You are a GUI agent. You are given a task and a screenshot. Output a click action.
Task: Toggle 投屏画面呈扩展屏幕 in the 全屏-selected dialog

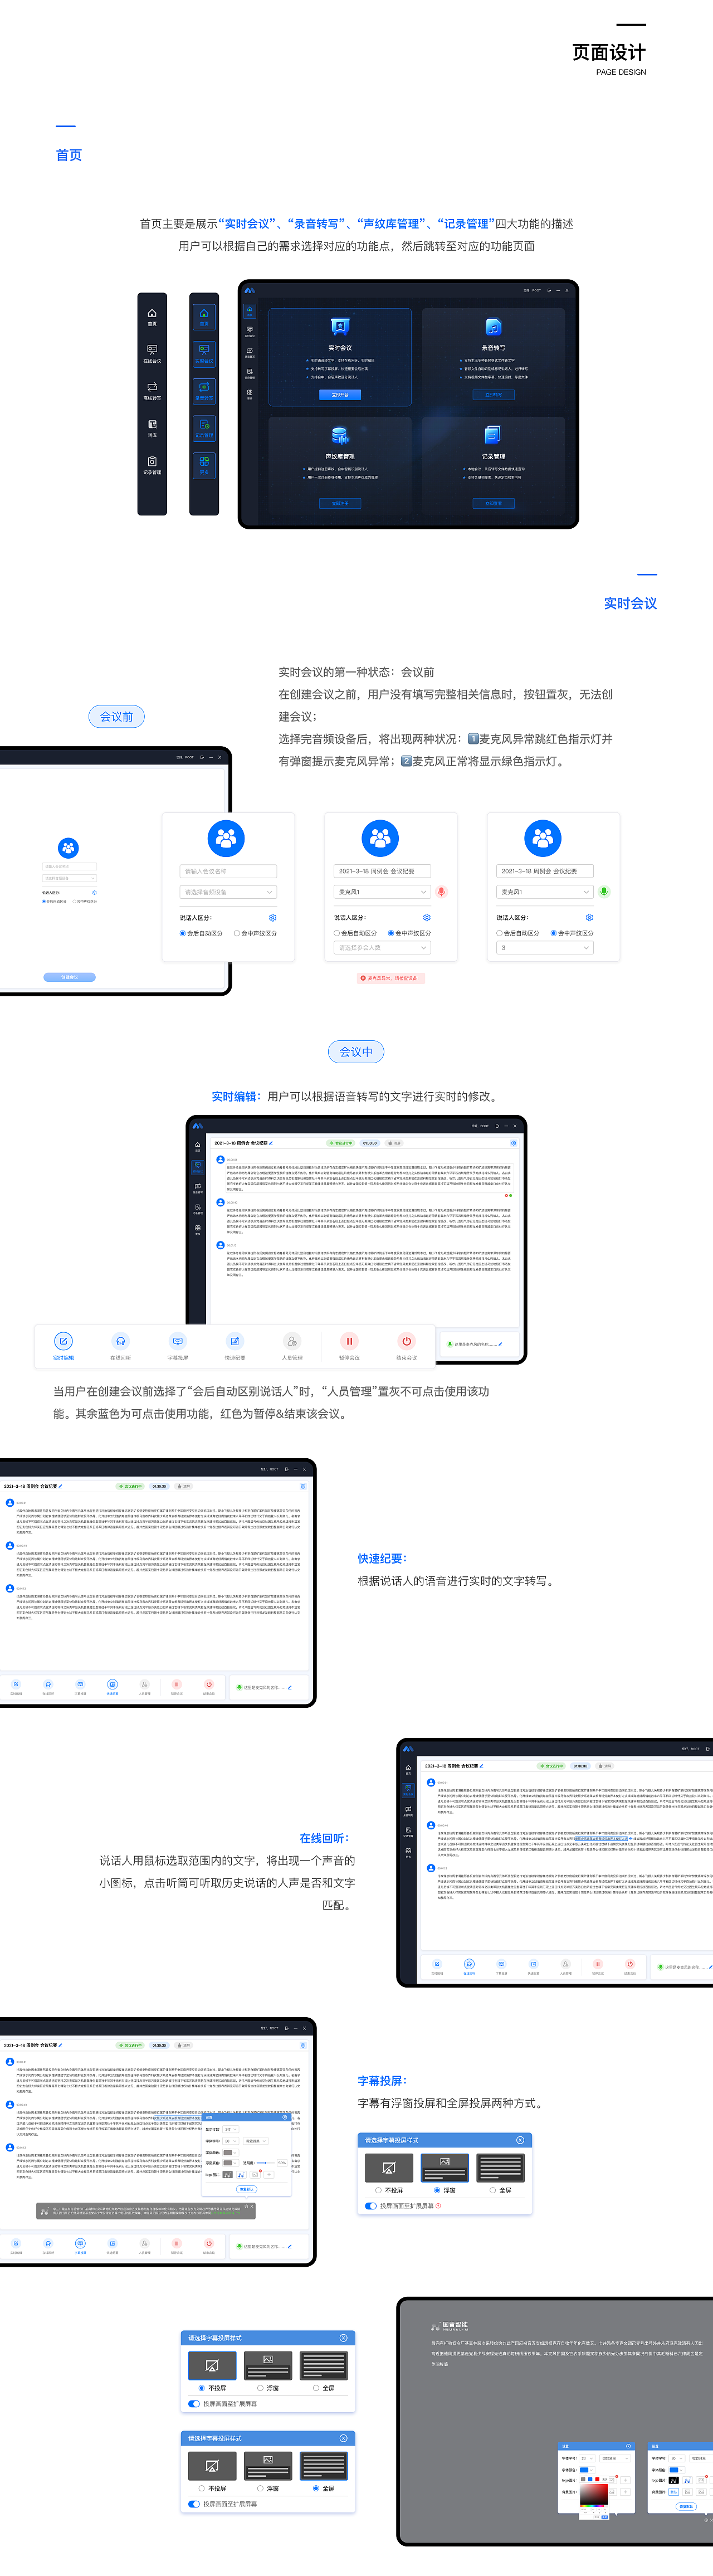tap(194, 2504)
